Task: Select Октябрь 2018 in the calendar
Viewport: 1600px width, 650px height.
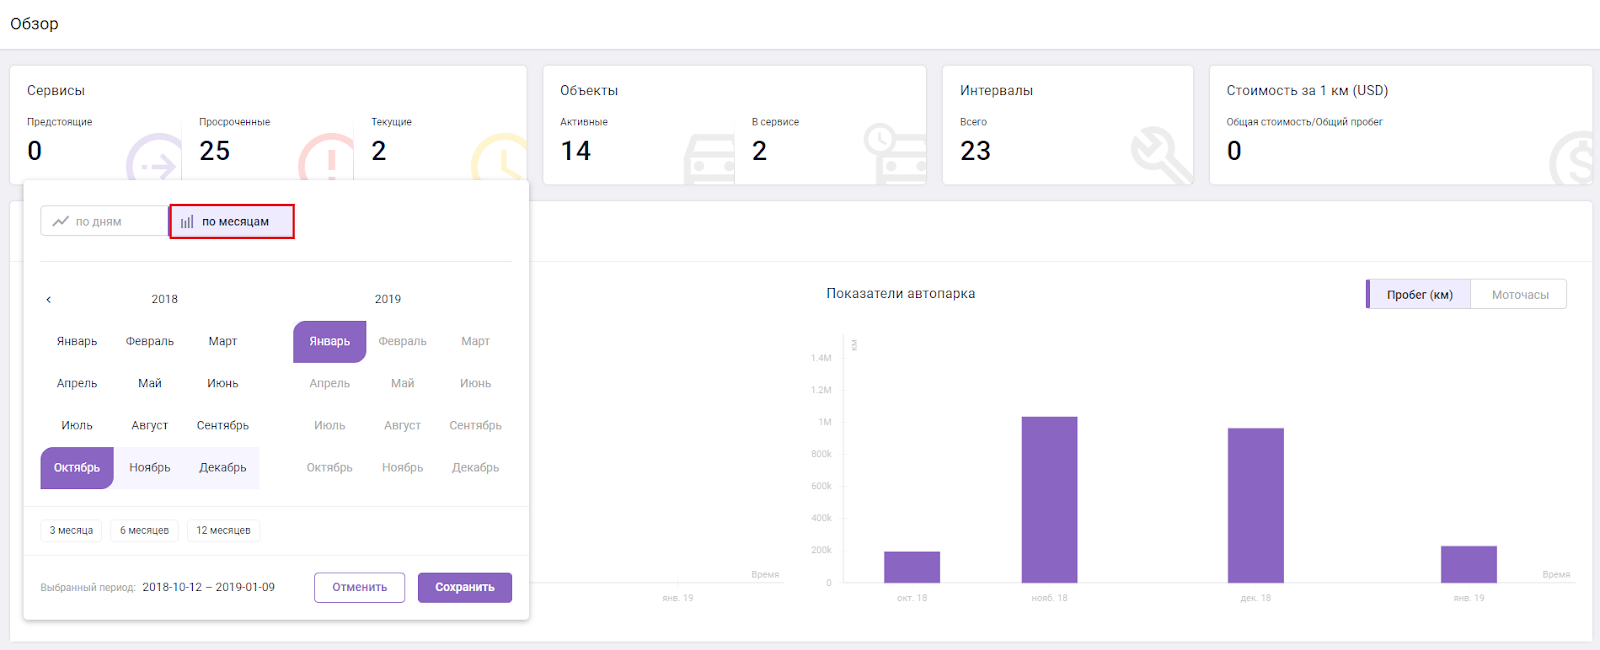Action: pyautogui.click(x=77, y=468)
